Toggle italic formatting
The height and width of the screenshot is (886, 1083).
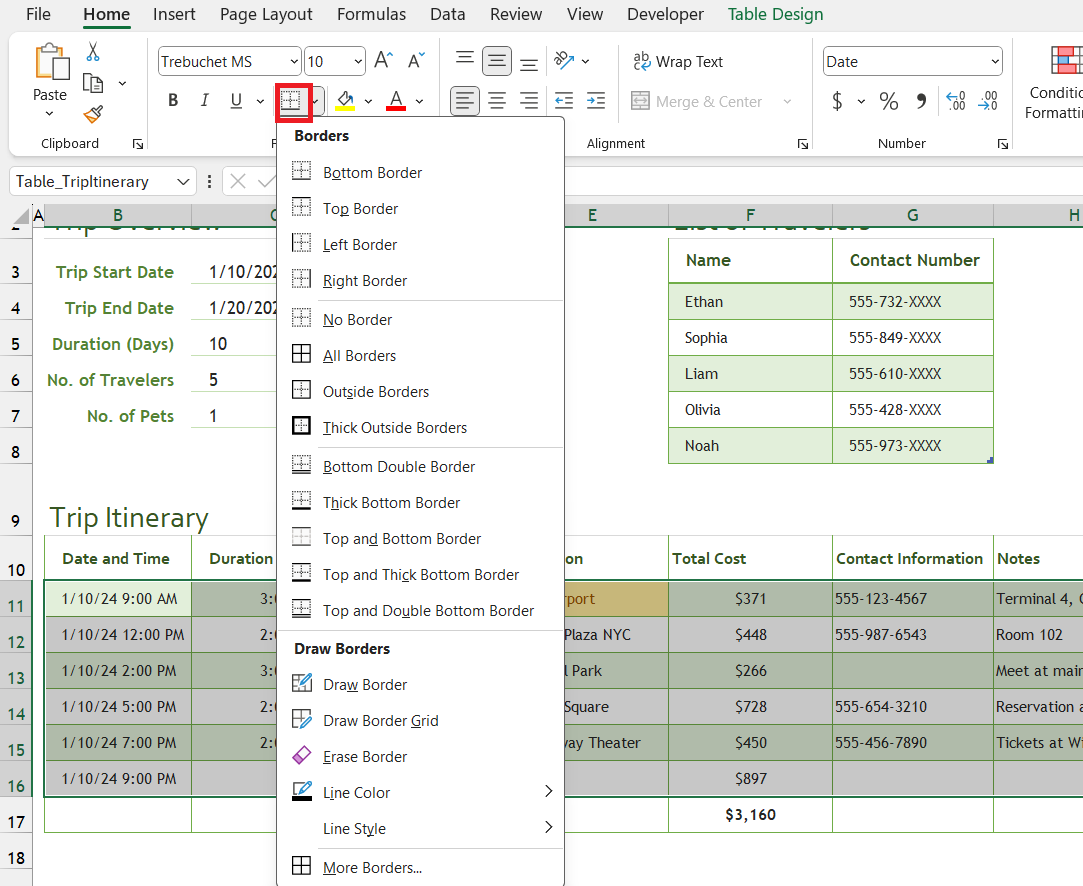pos(204,100)
